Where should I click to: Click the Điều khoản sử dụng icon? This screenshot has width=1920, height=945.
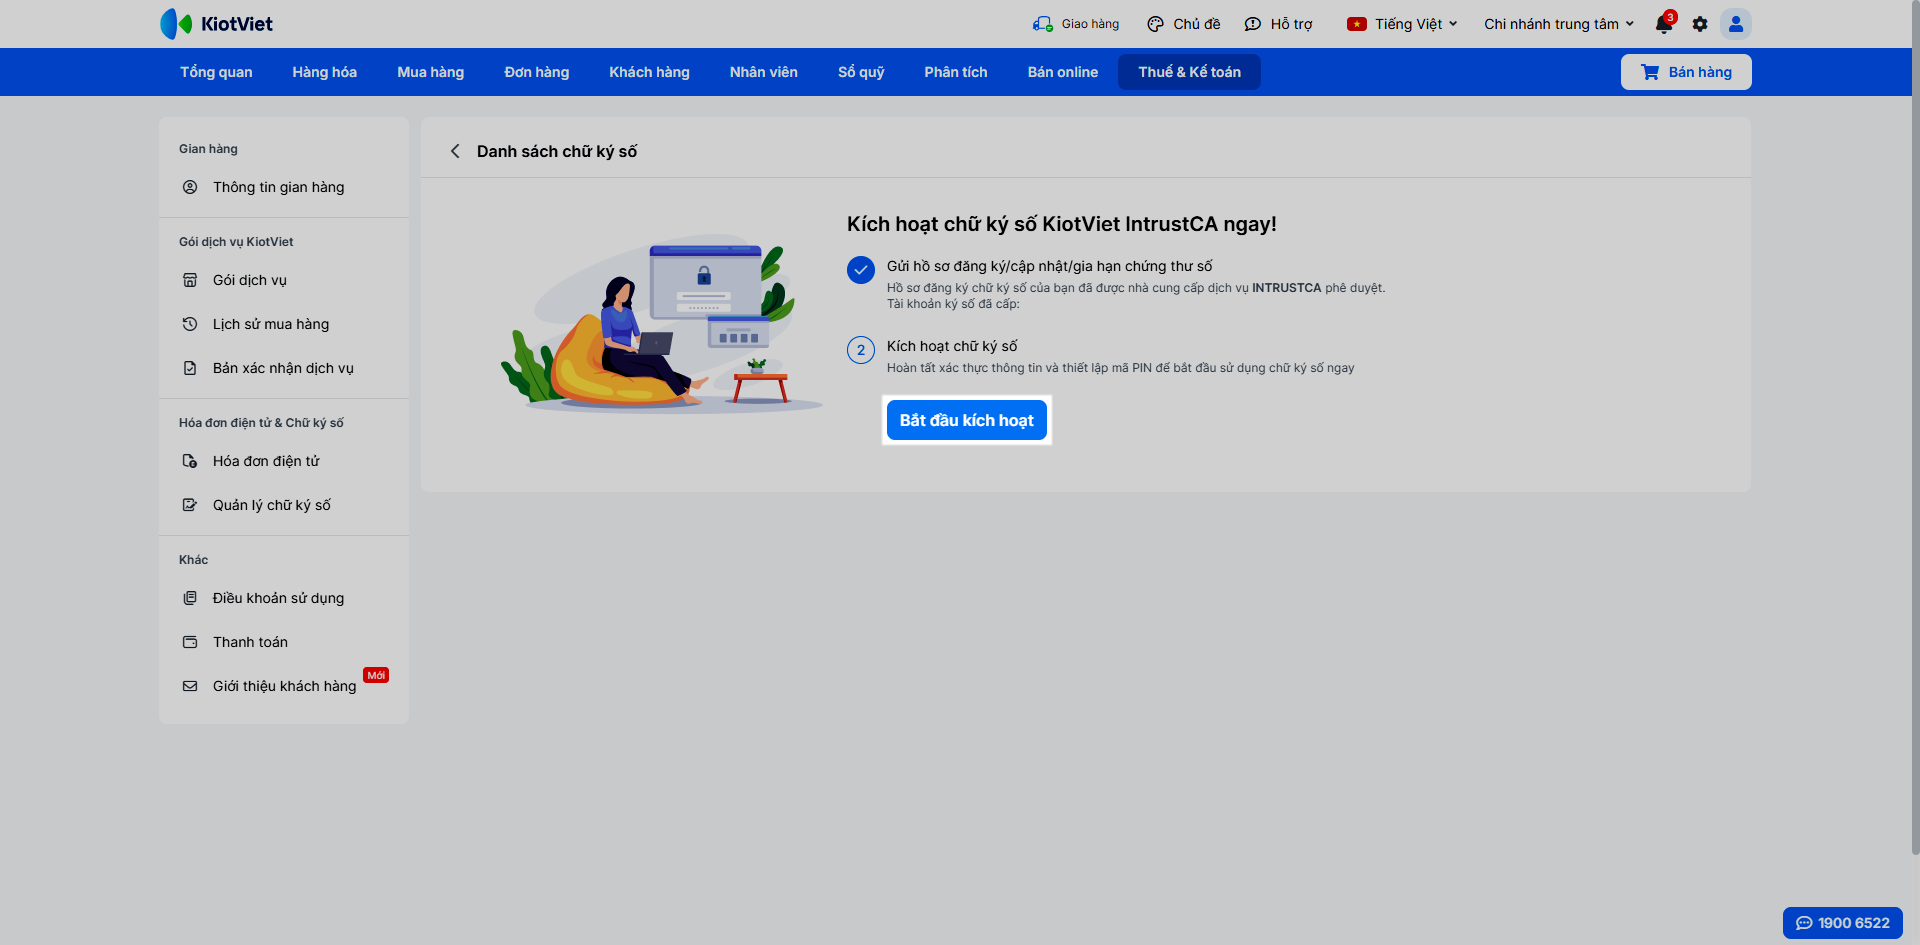190,598
